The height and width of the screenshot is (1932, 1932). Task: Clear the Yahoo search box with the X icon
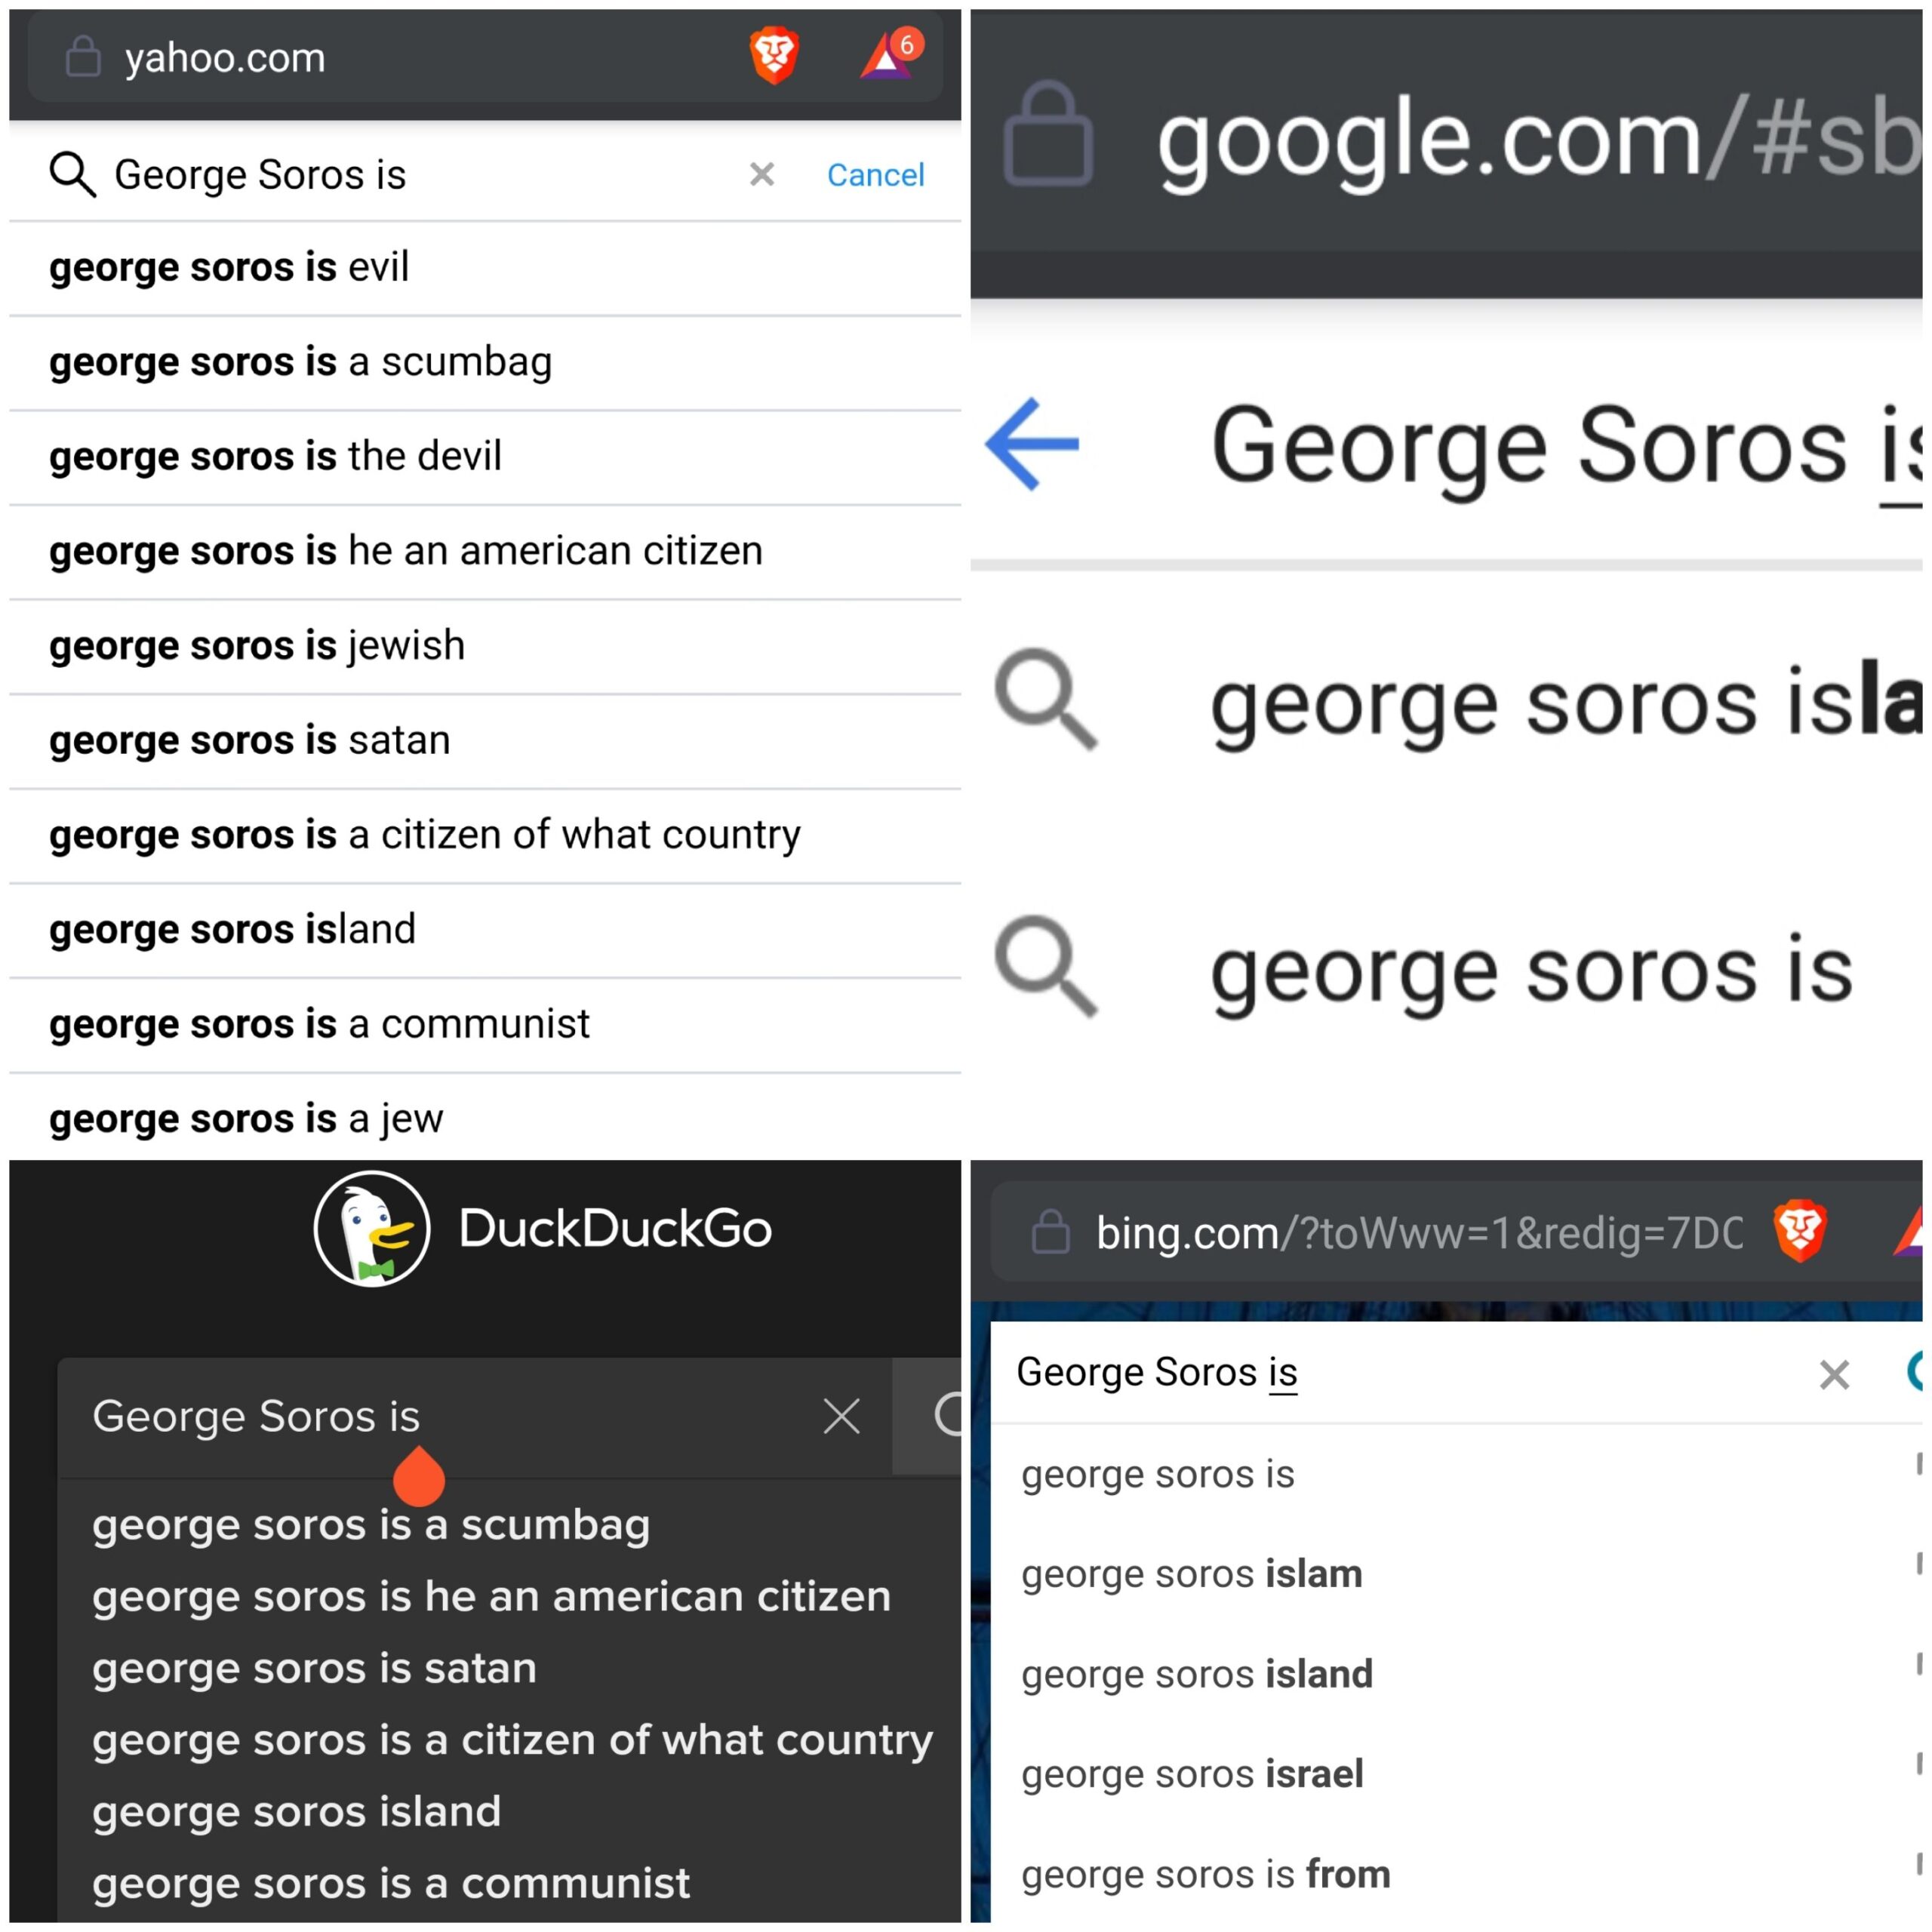coord(762,174)
